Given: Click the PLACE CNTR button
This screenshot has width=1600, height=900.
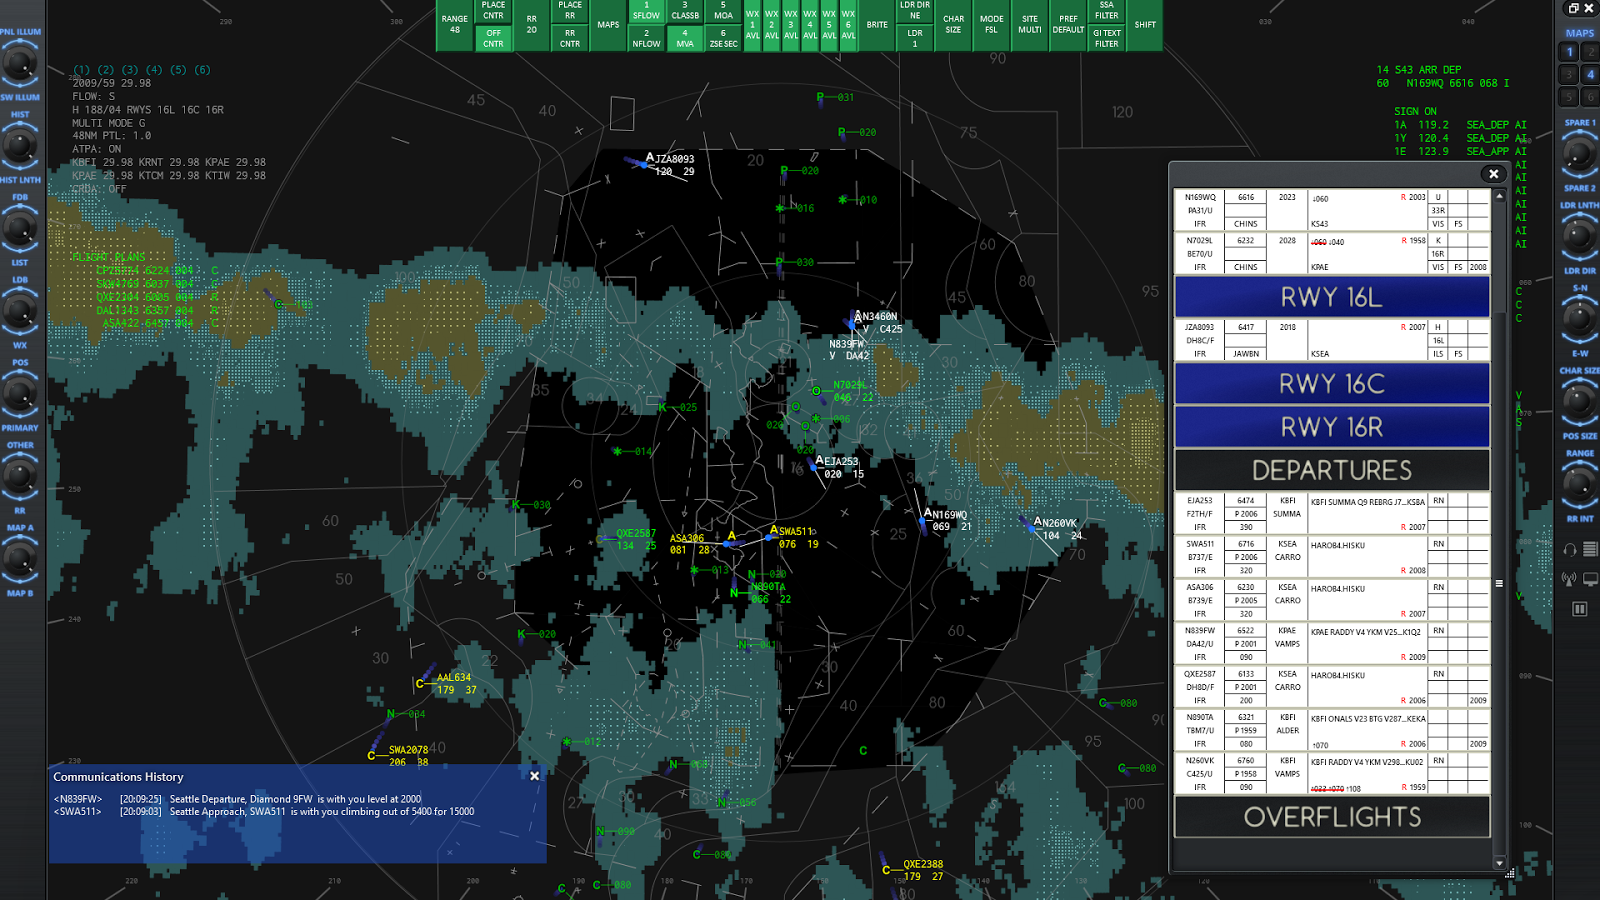Looking at the screenshot, I should (493, 11).
